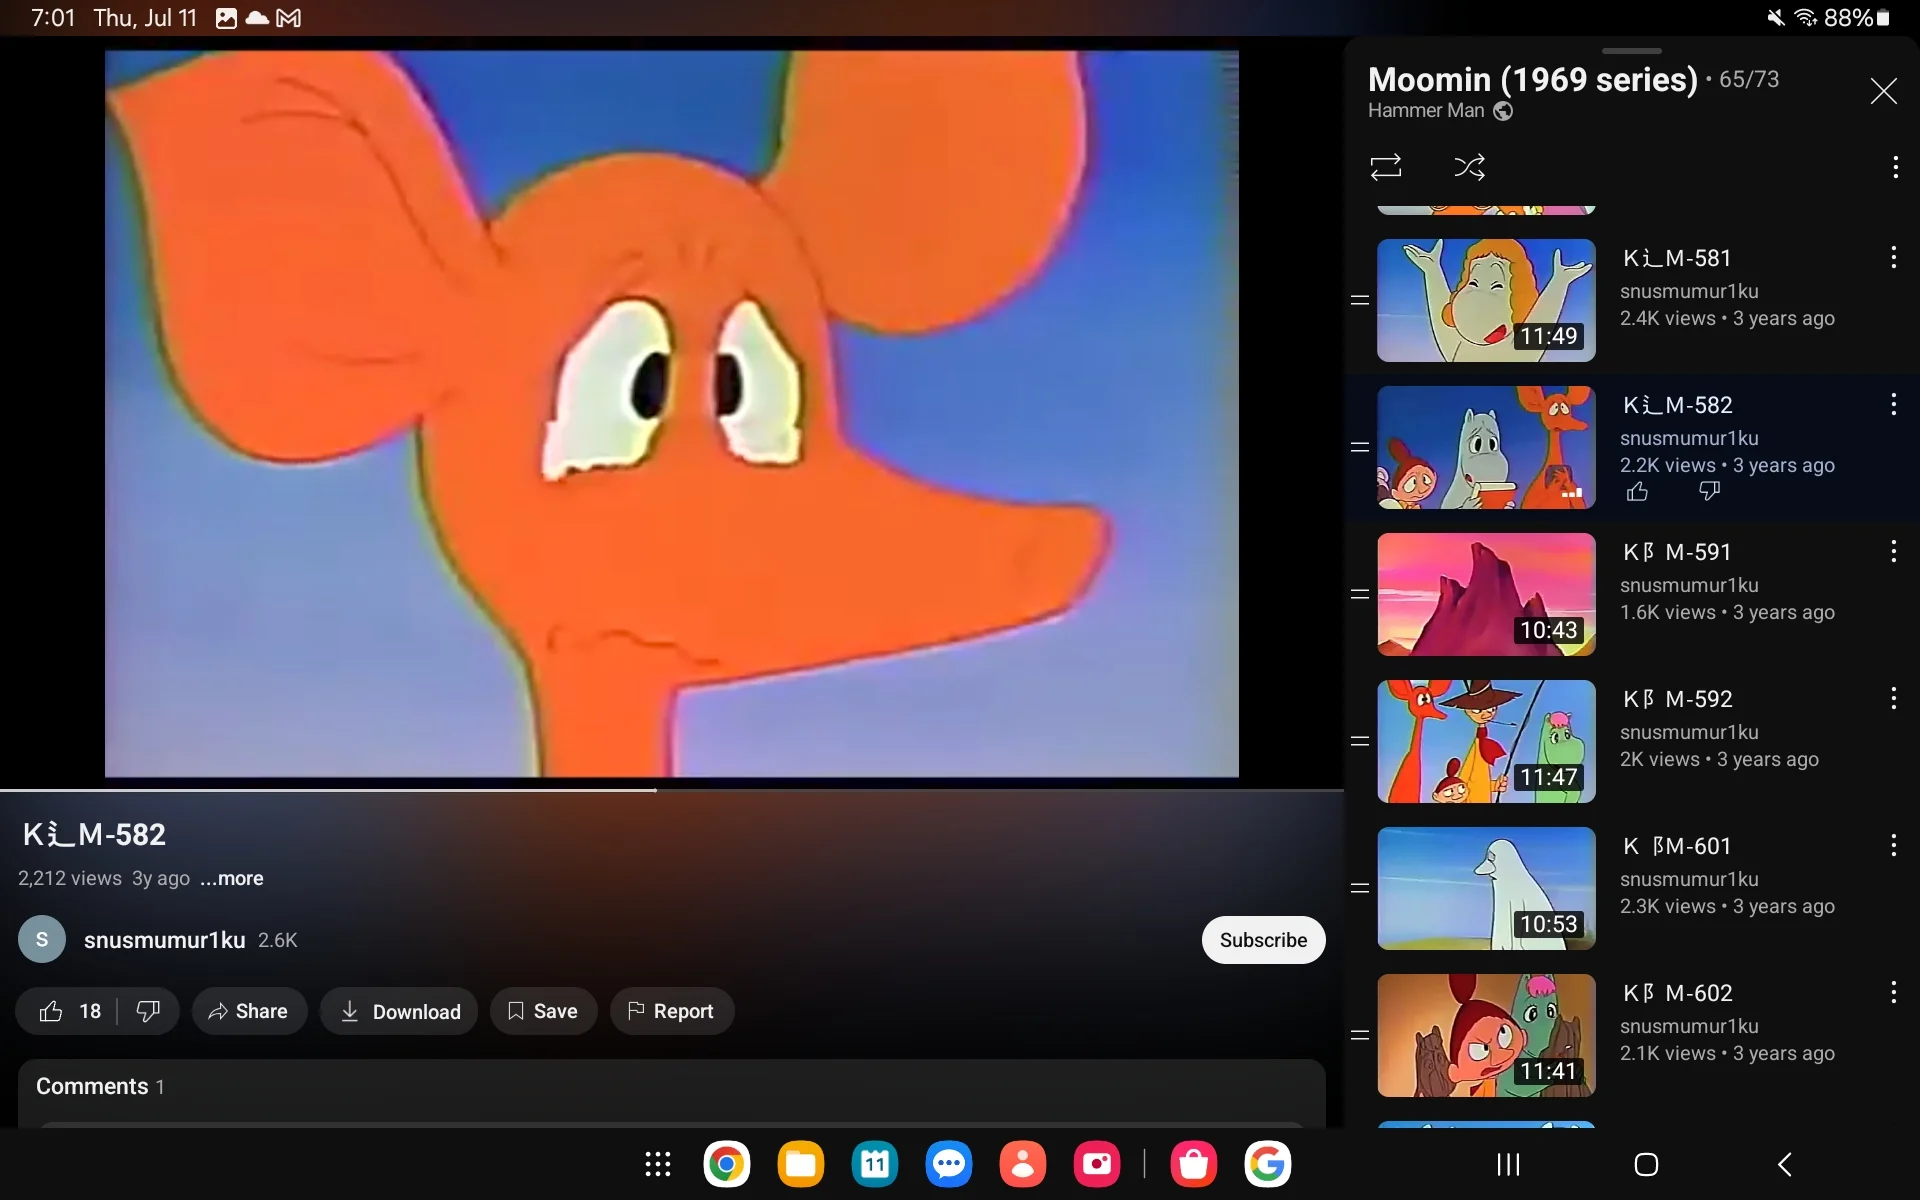Open Contacts app in taskbar
The image size is (1920, 1200).
[x=1023, y=1164]
